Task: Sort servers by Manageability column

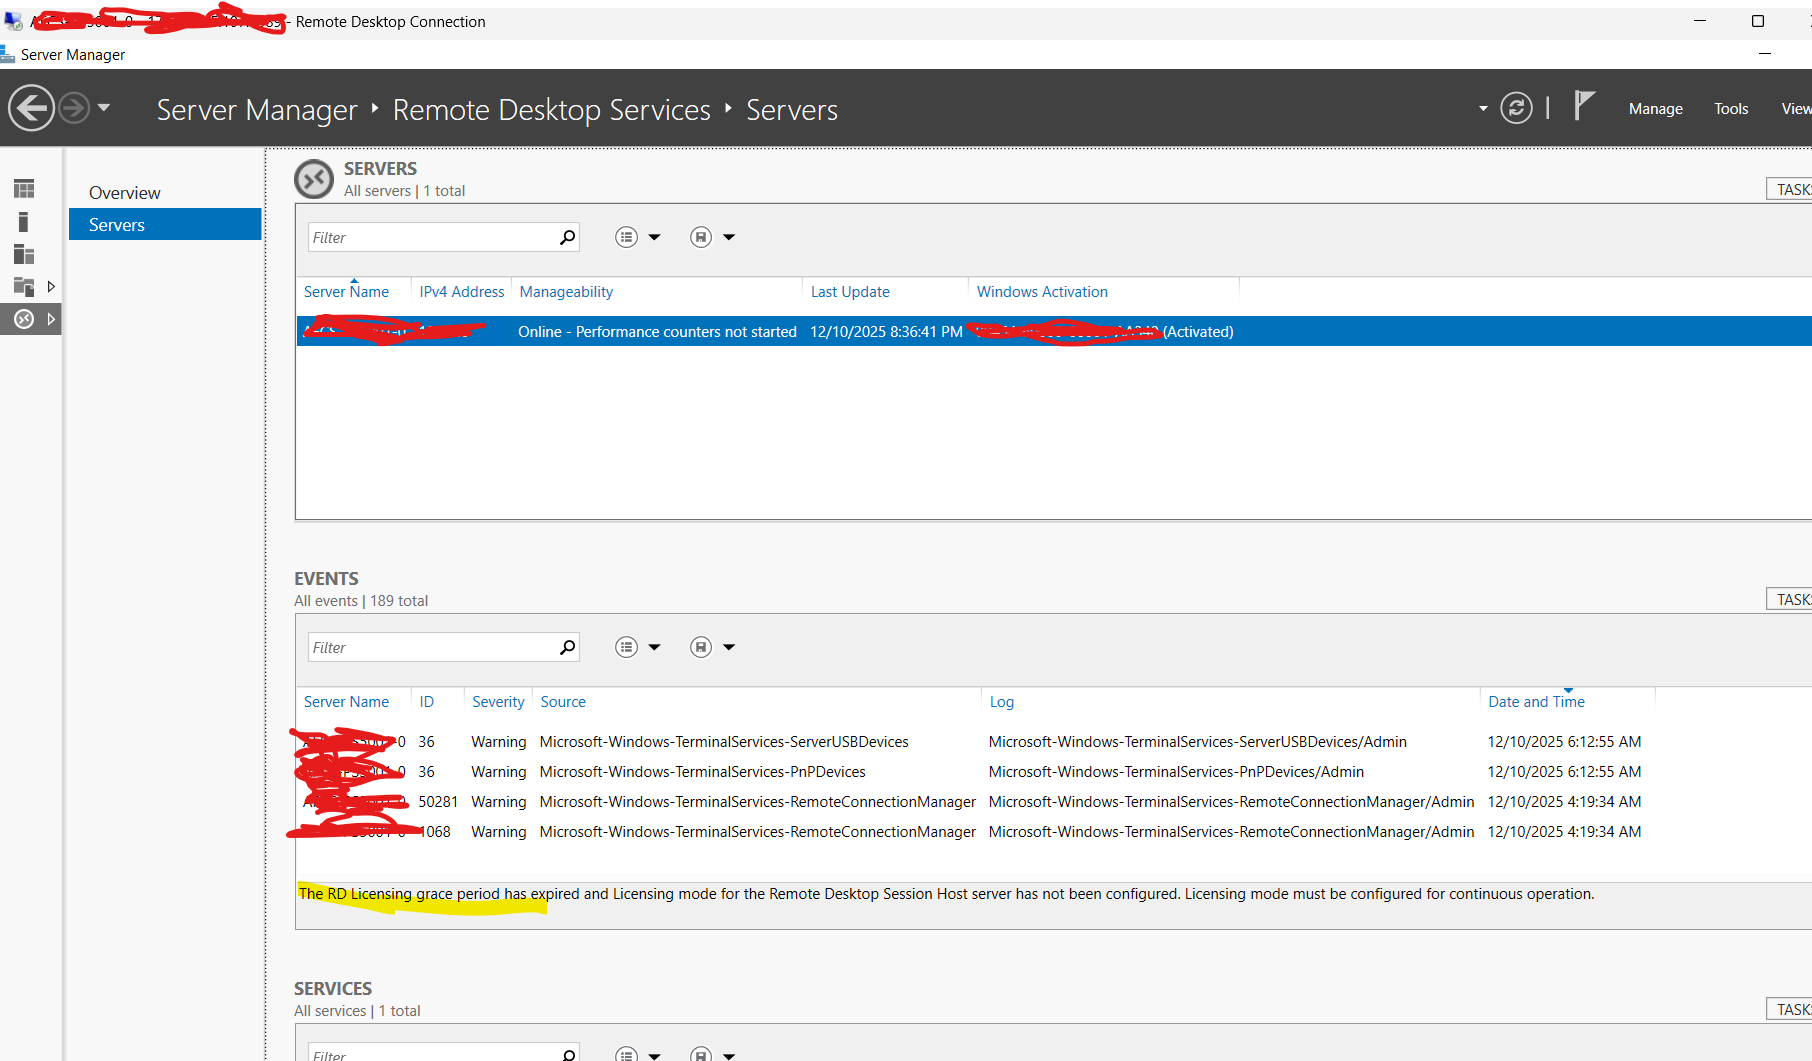Action: 566,292
